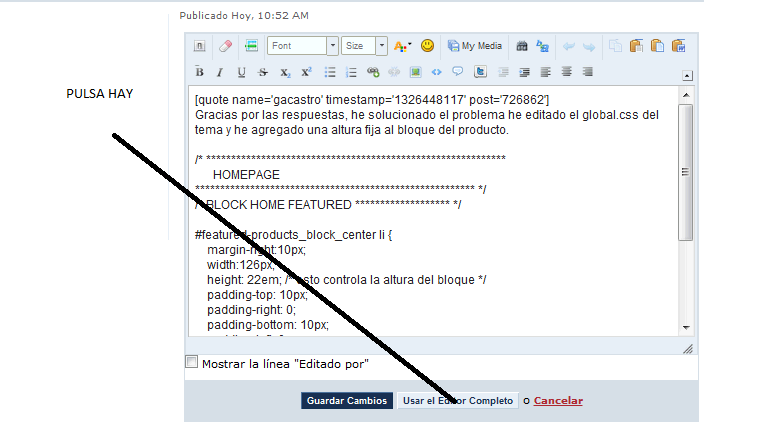The width and height of the screenshot is (768, 434).
Task: Open the text color picker
Action: tap(402, 46)
